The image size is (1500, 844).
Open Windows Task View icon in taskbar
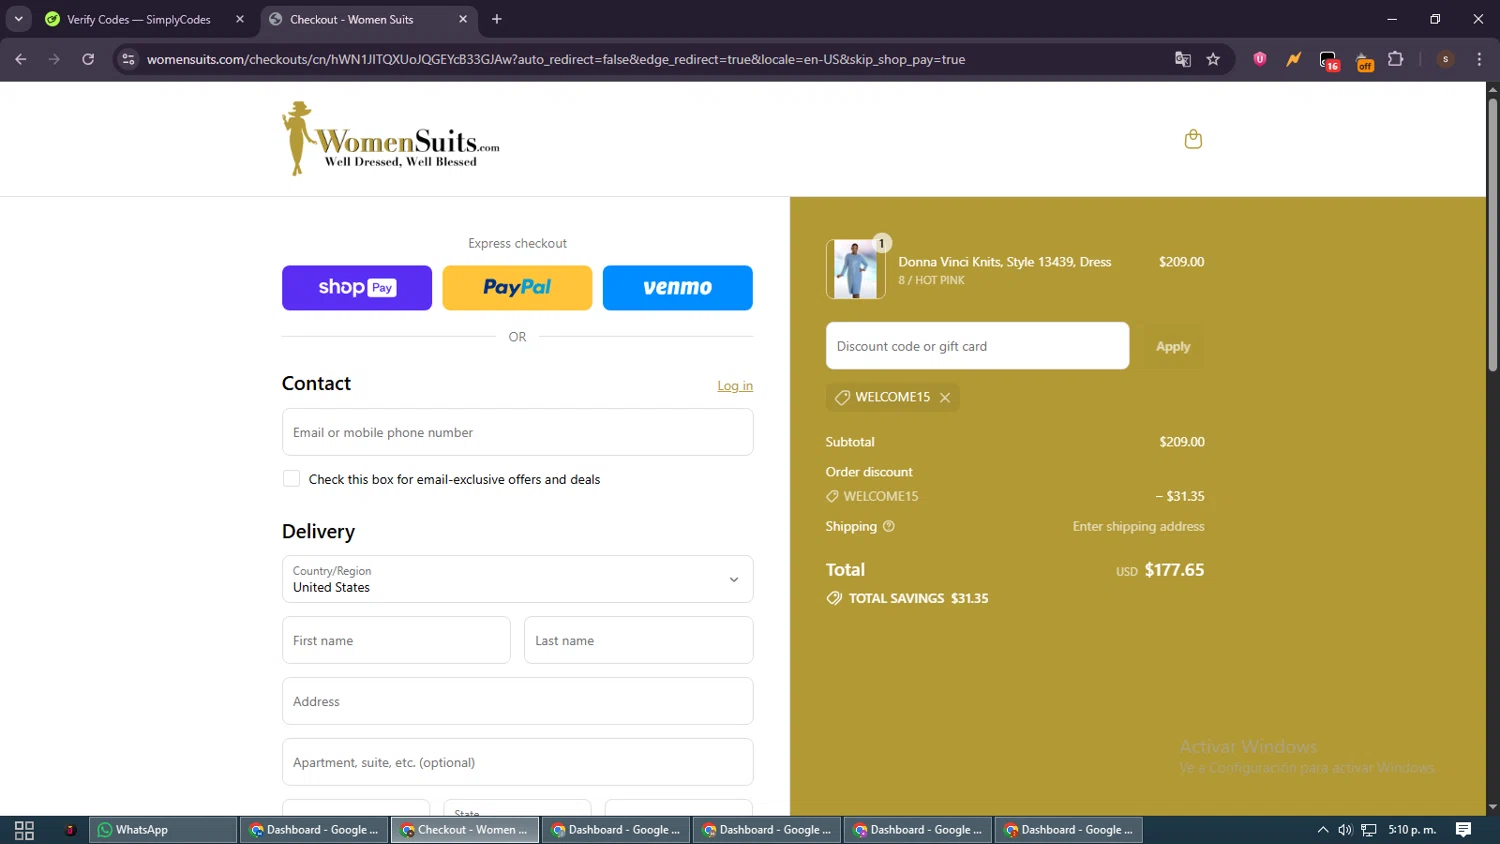click(x=24, y=830)
